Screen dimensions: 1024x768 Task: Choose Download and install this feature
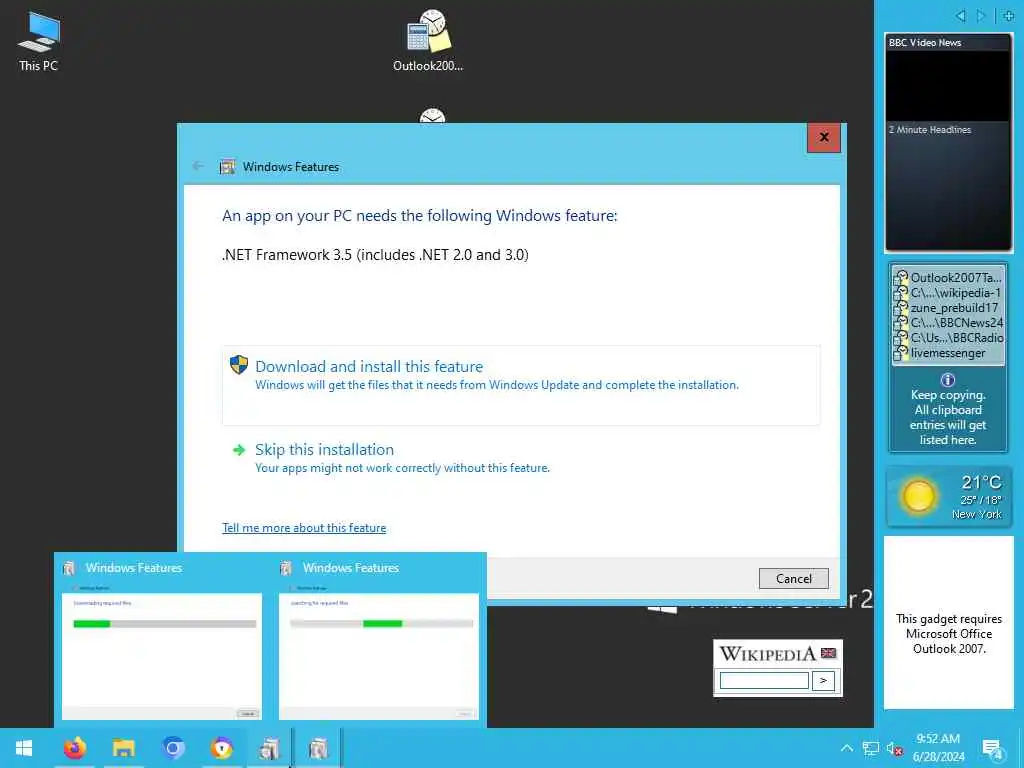pyautogui.click(x=520, y=385)
